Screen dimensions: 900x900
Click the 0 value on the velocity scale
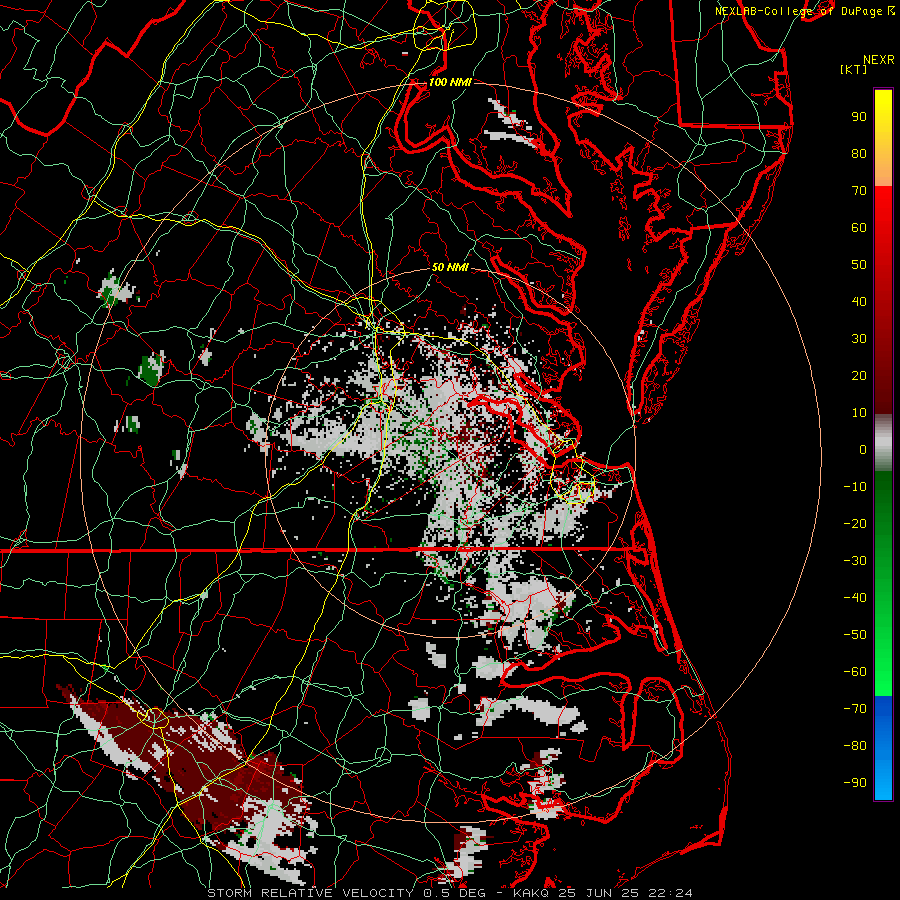pos(863,450)
